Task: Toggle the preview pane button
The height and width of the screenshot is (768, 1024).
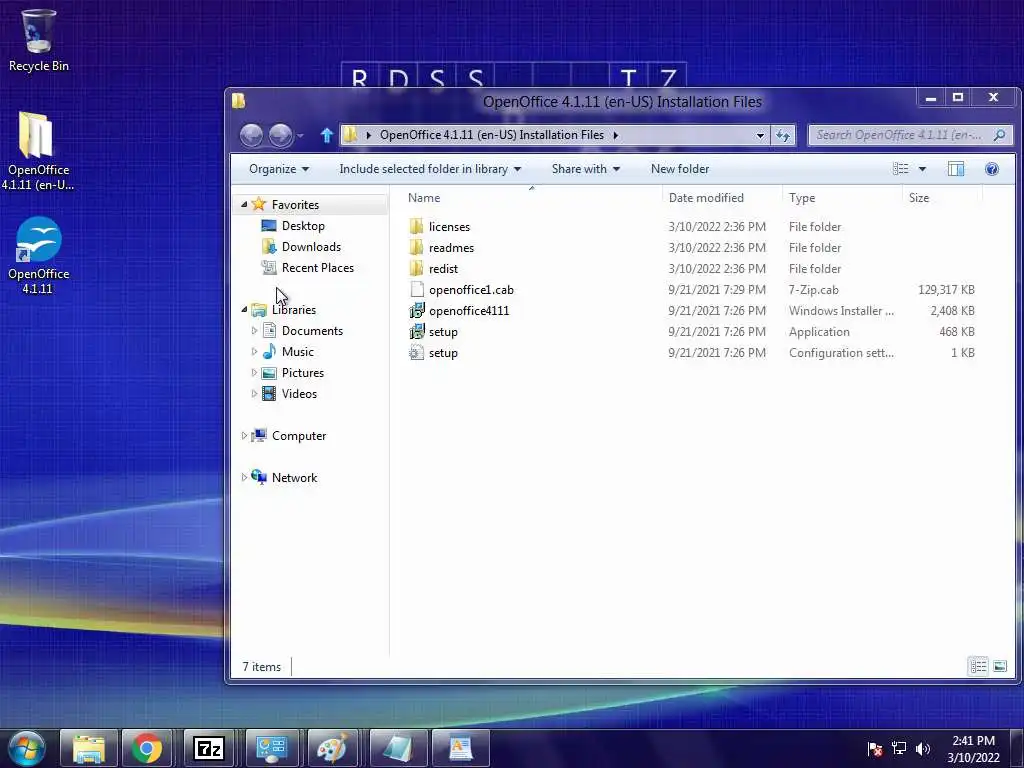Action: coord(955,169)
